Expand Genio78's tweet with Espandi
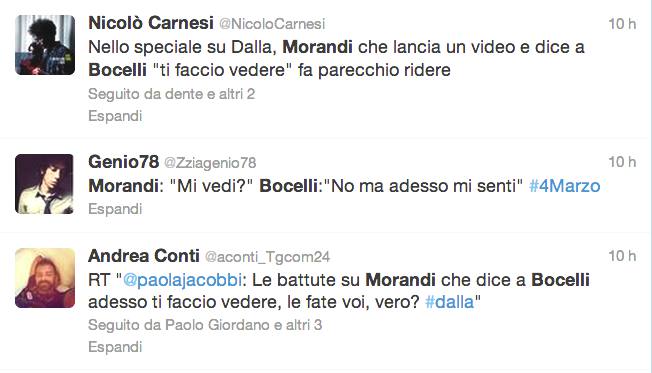652x373 pixels. (x=115, y=209)
